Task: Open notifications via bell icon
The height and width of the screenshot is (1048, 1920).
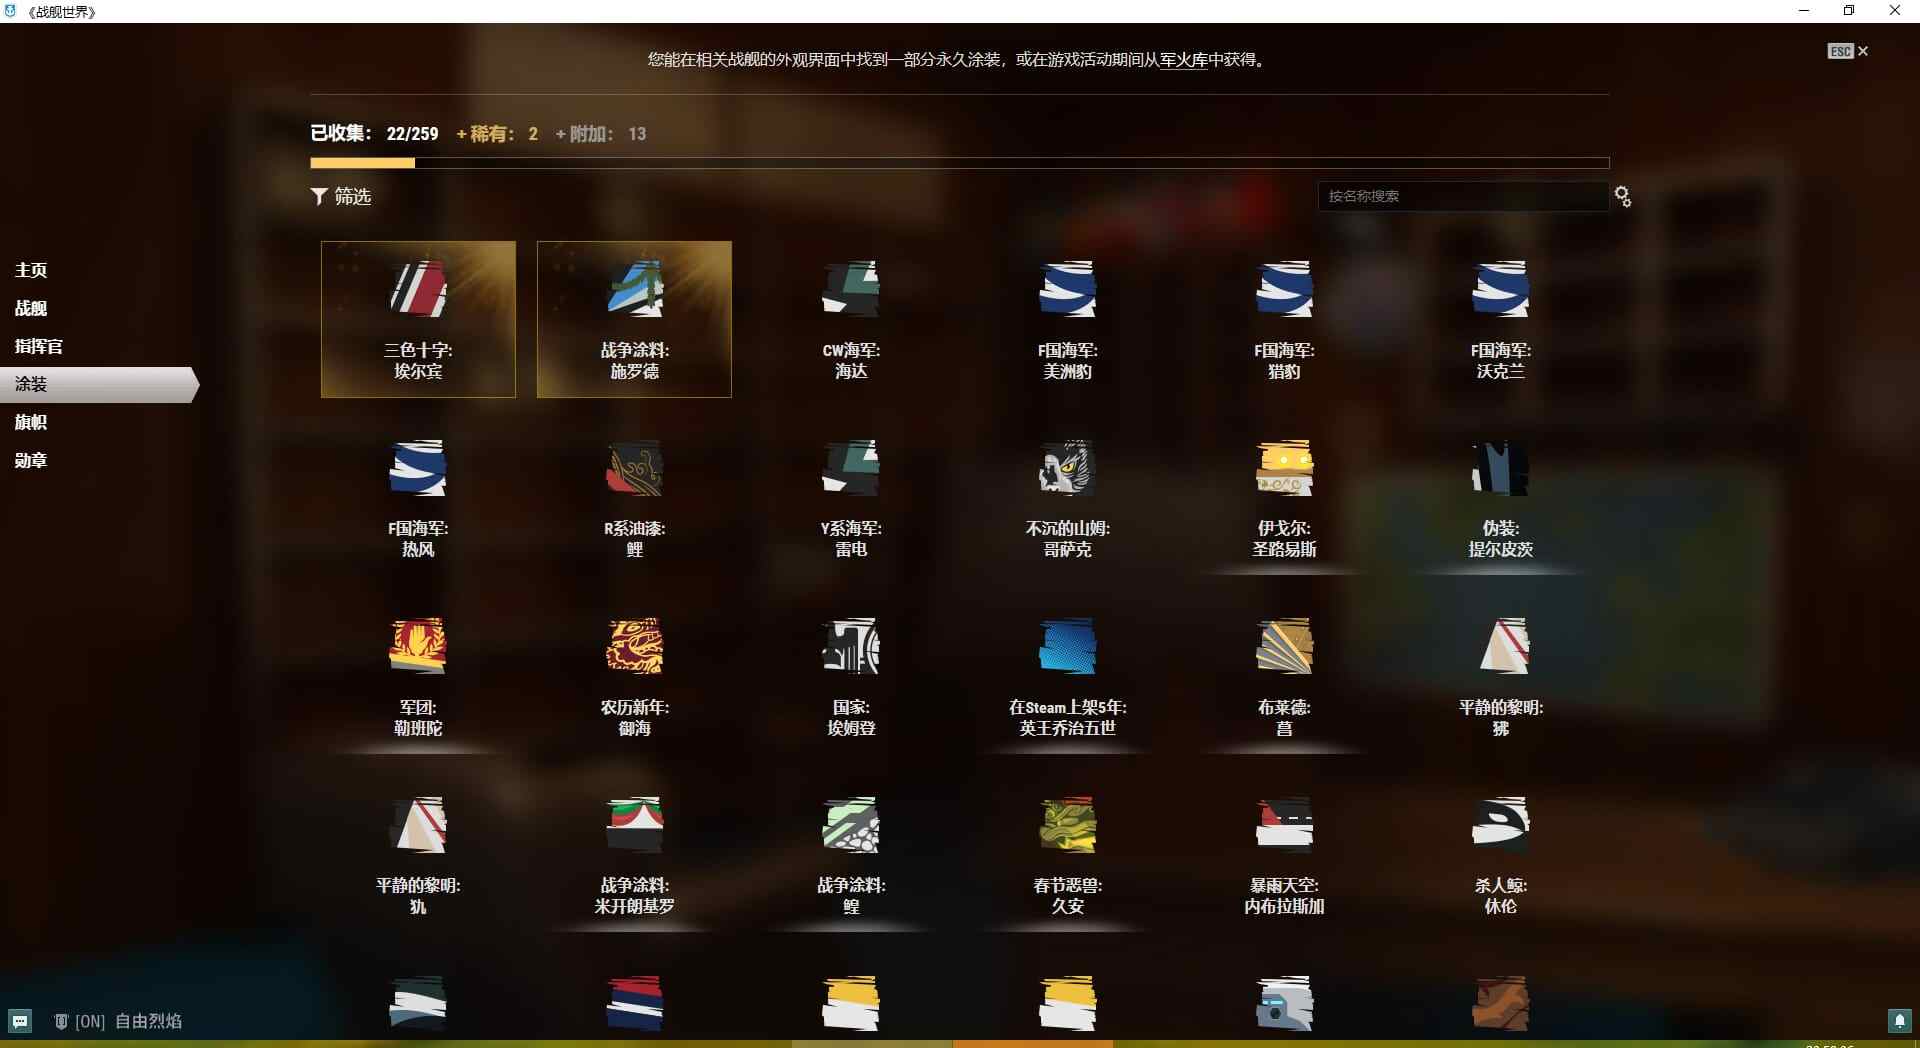Action: [1898, 1021]
